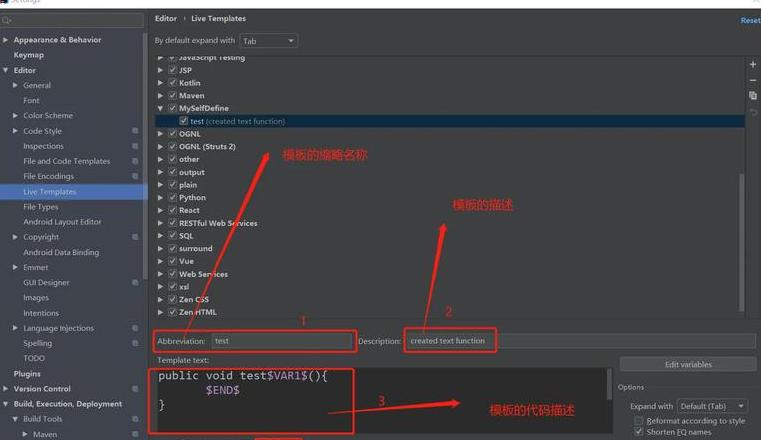This screenshot has width=761, height=440.
Task: Expand the Vue template group
Action: (160, 261)
